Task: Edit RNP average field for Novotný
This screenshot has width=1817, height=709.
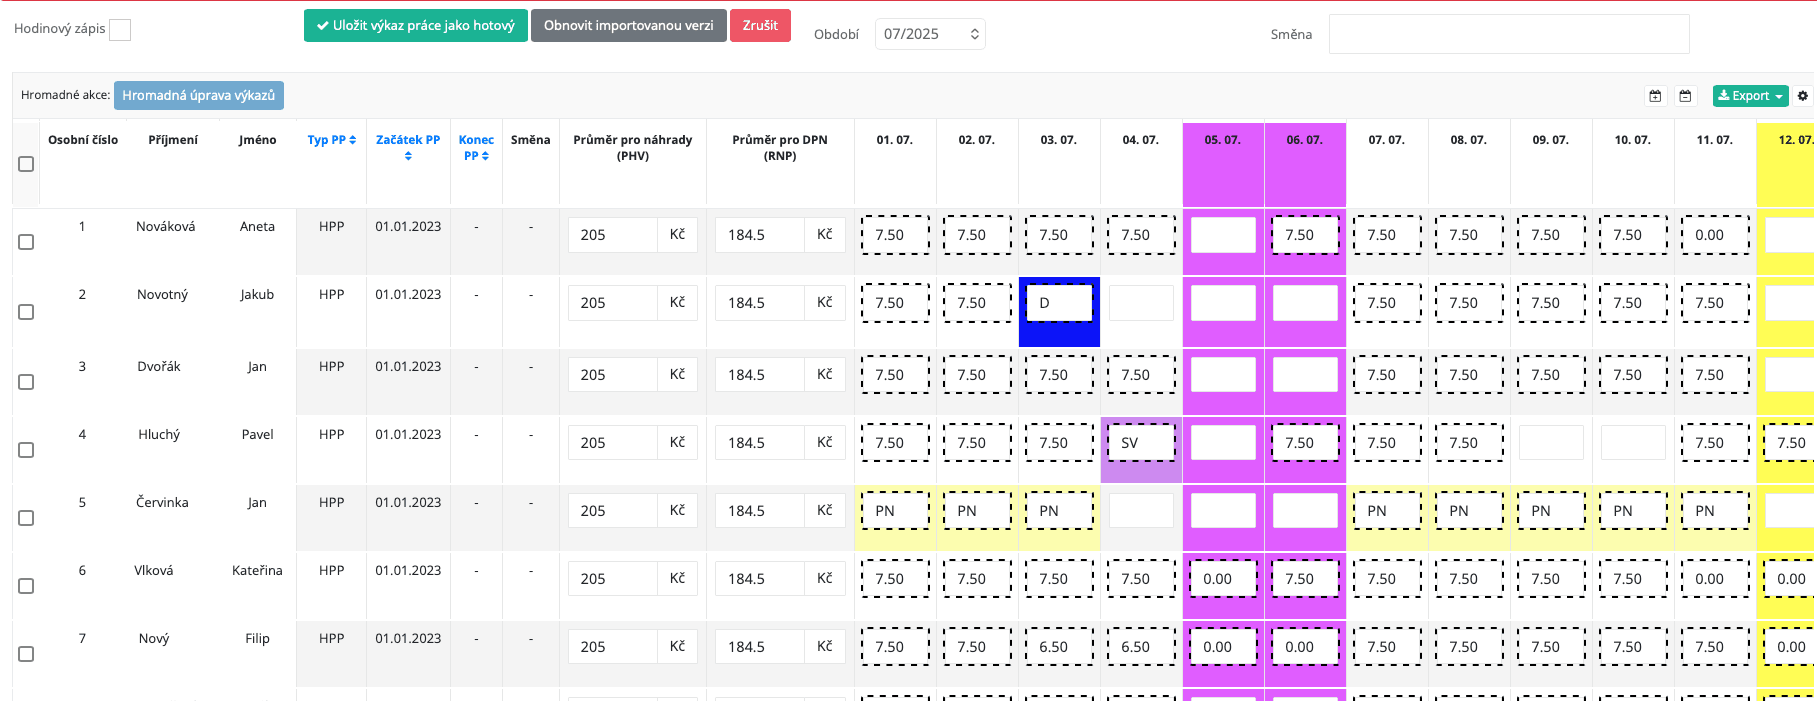Action: point(760,303)
